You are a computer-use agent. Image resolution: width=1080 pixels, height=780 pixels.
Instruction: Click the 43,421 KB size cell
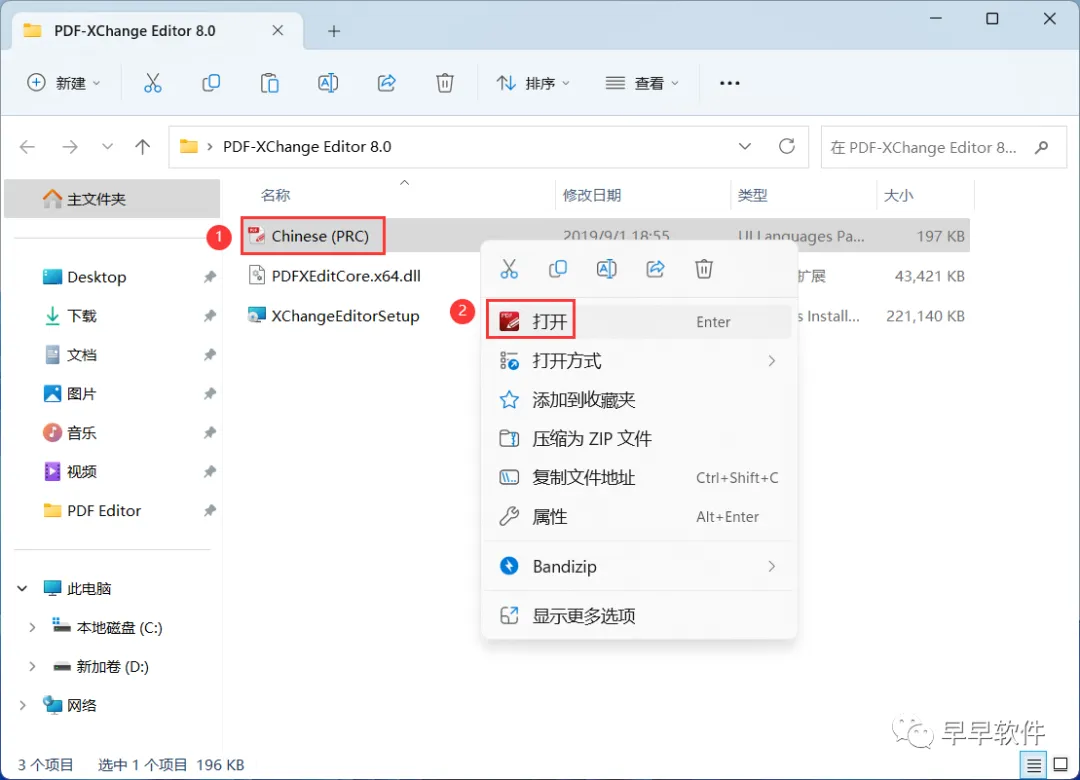(929, 276)
